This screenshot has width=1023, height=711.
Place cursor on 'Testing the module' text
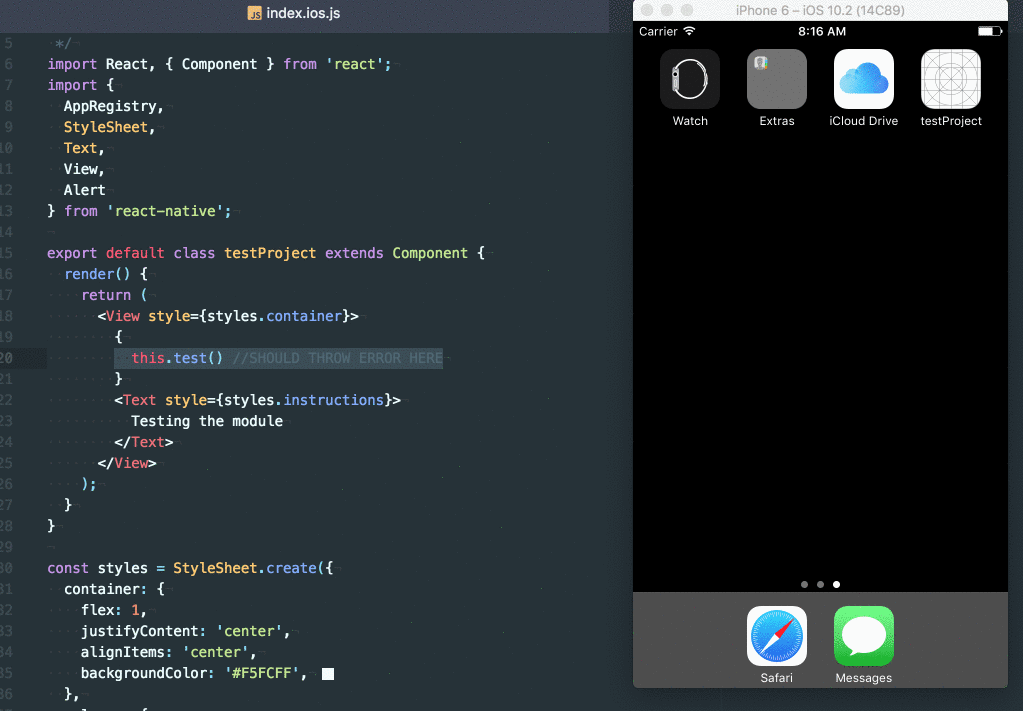[207, 421]
